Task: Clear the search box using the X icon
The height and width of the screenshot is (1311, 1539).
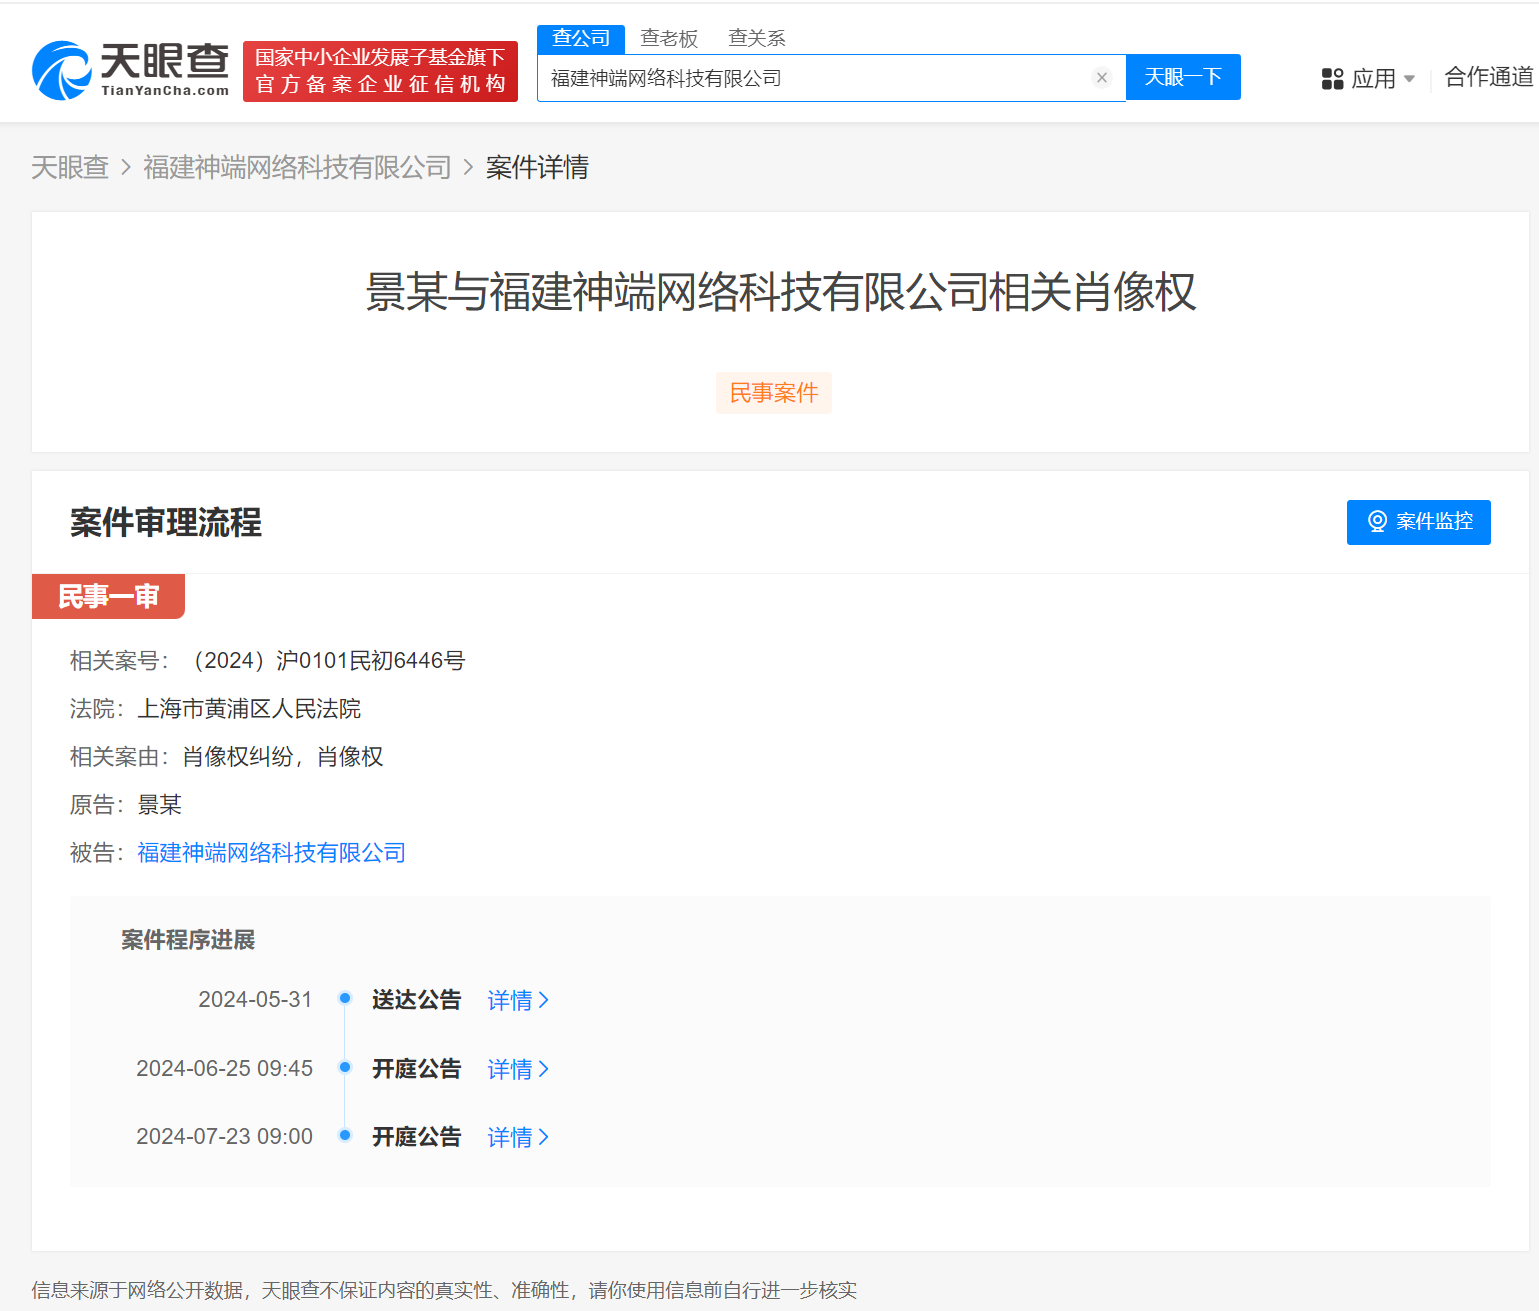Action: [x=1102, y=77]
